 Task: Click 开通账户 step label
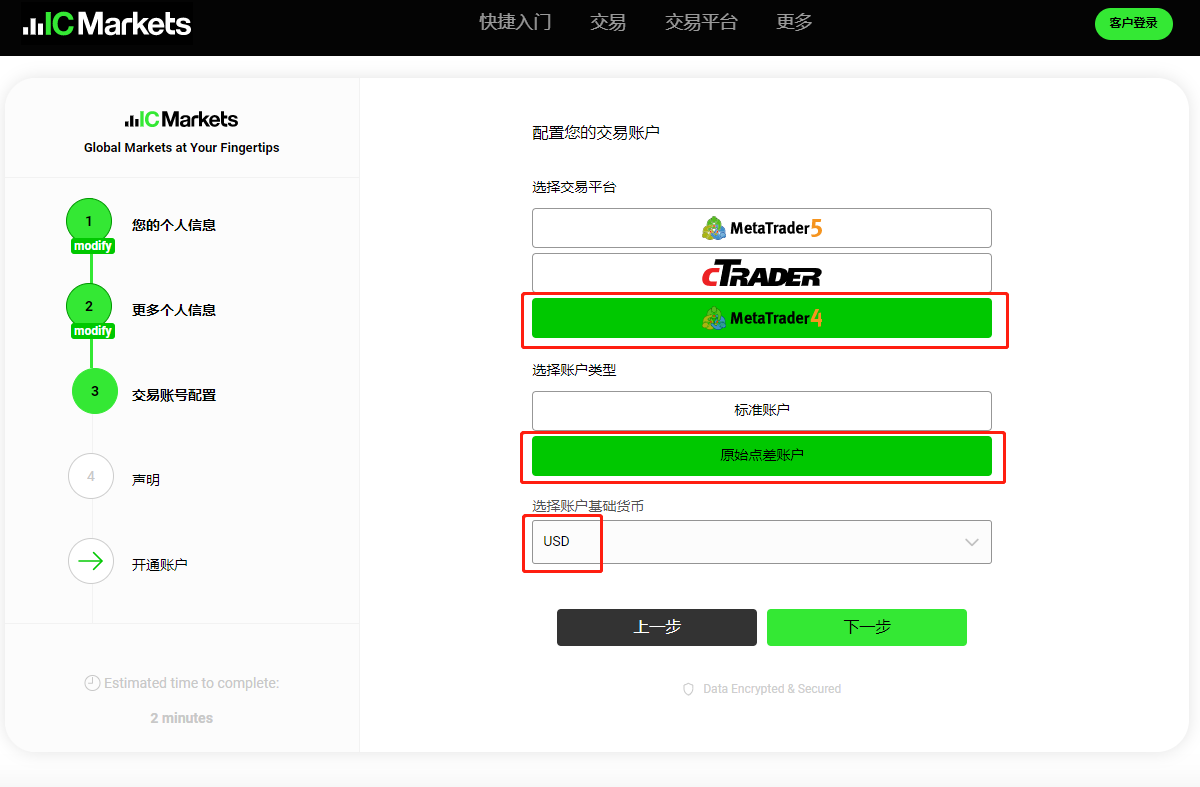[160, 564]
